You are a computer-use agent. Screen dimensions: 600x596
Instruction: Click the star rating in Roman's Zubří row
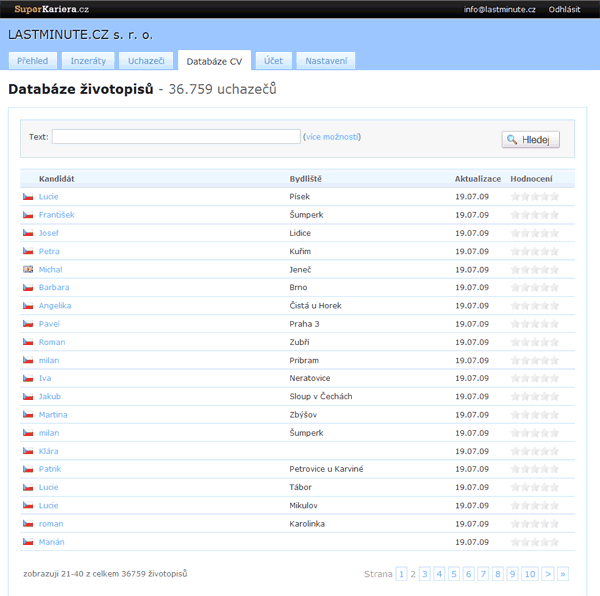click(535, 342)
